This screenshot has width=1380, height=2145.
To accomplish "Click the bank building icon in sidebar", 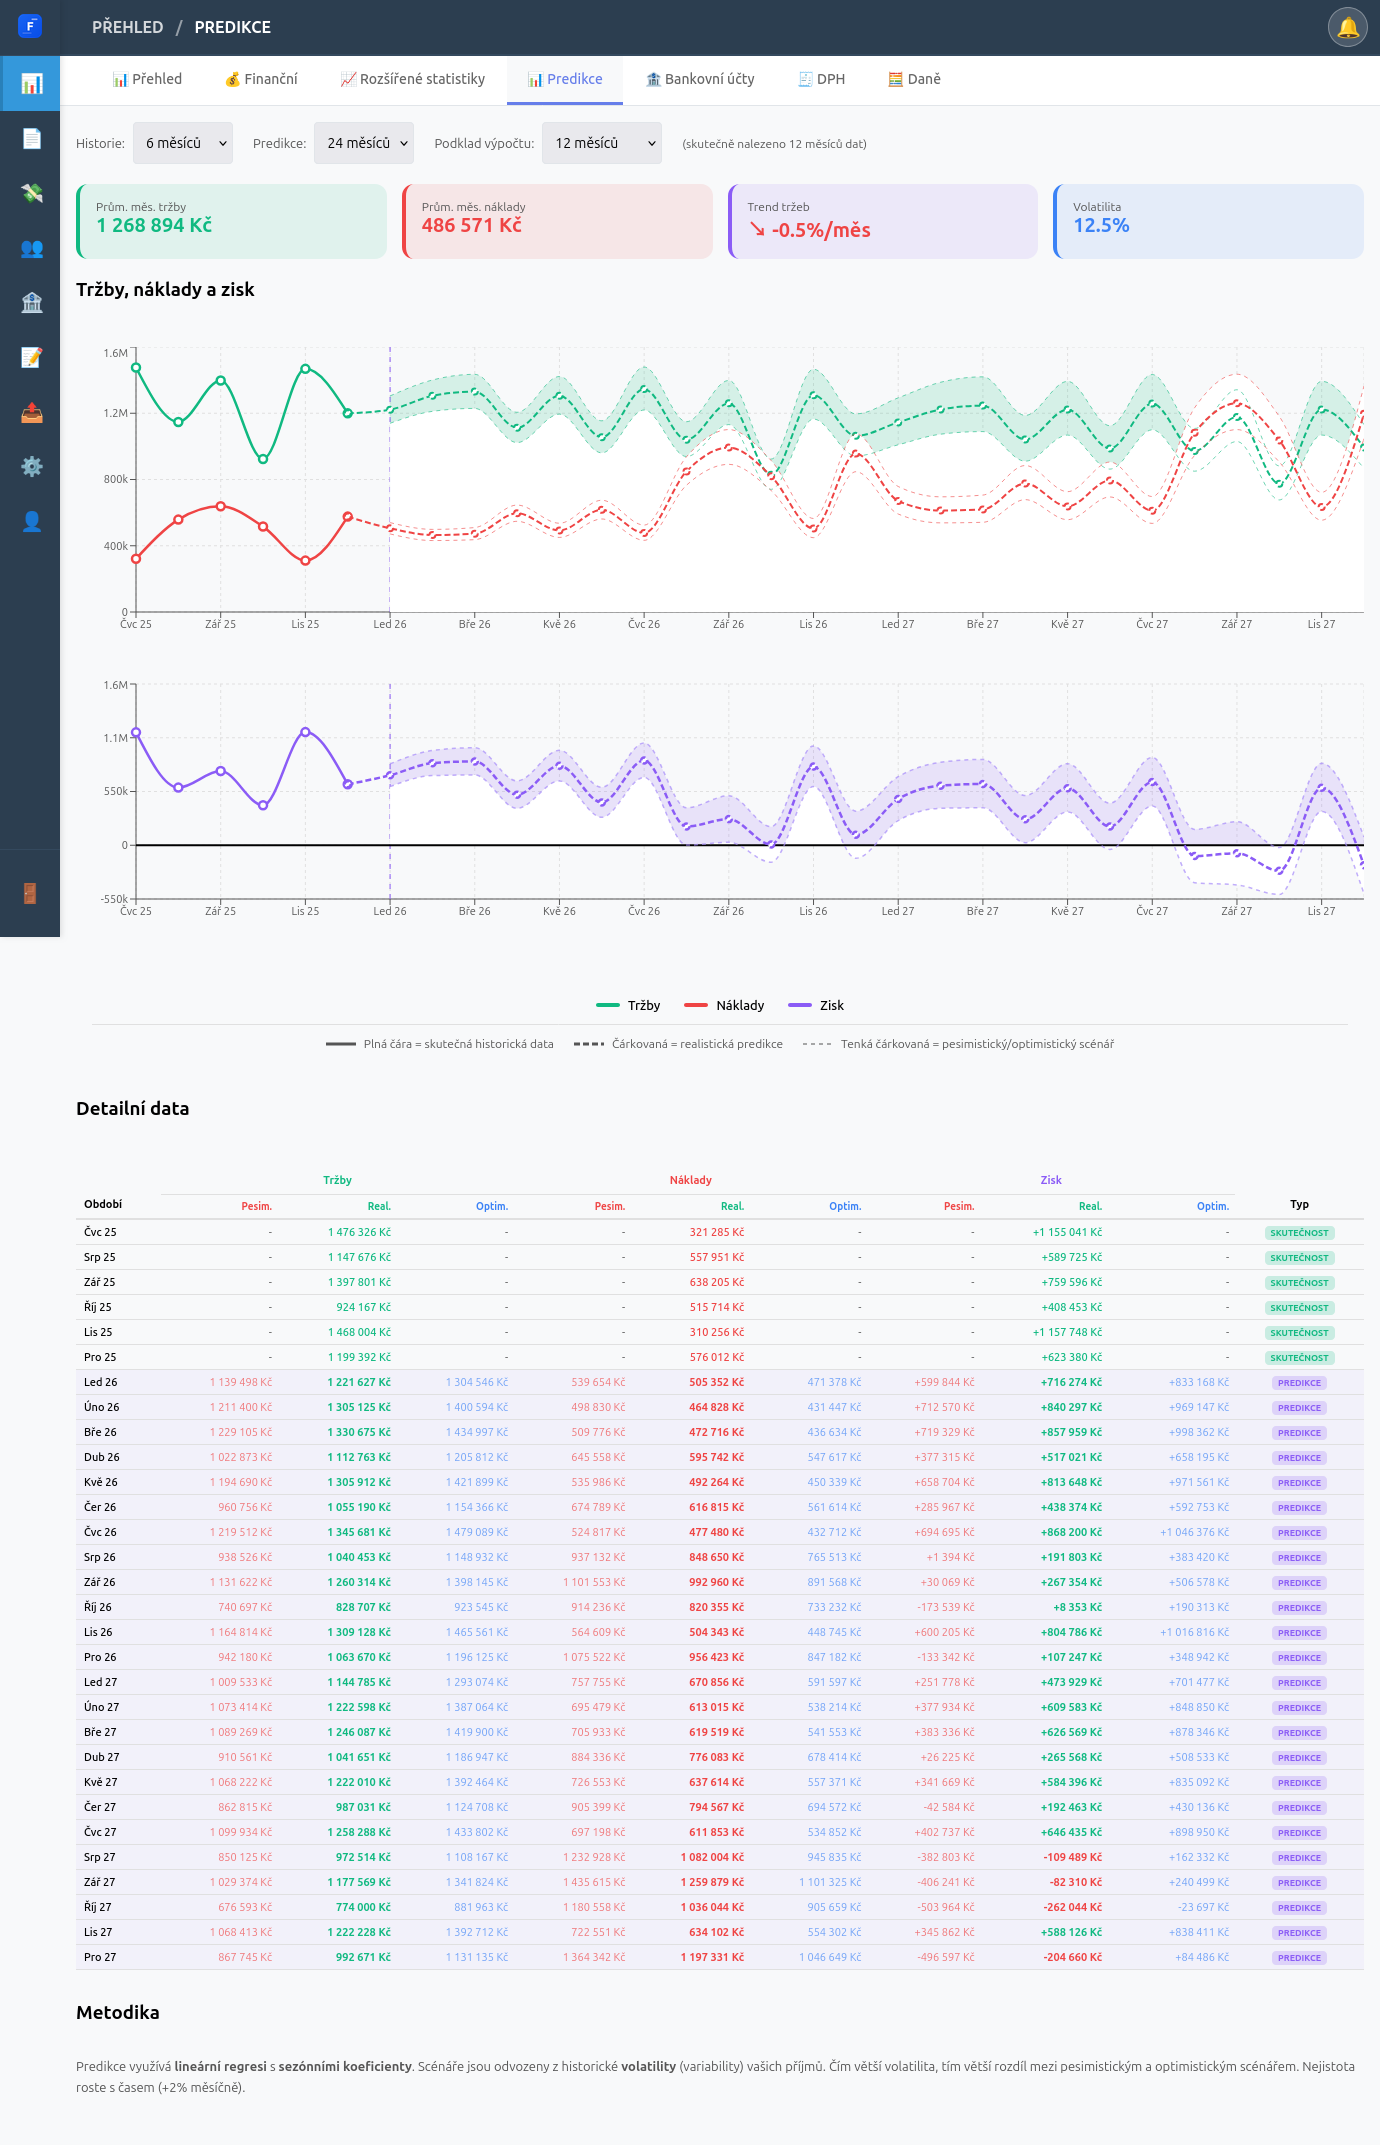I will tap(31, 303).
